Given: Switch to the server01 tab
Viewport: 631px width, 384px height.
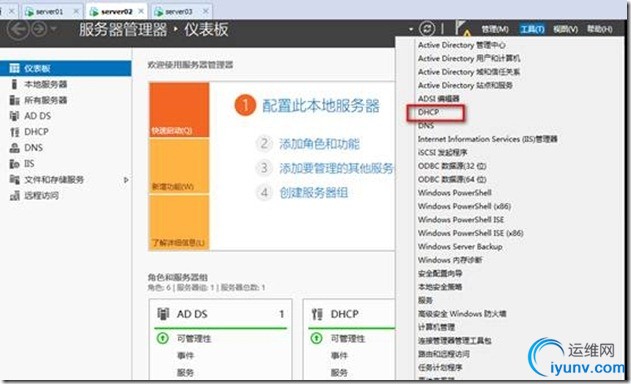Looking at the screenshot, I should tap(49, 12).
